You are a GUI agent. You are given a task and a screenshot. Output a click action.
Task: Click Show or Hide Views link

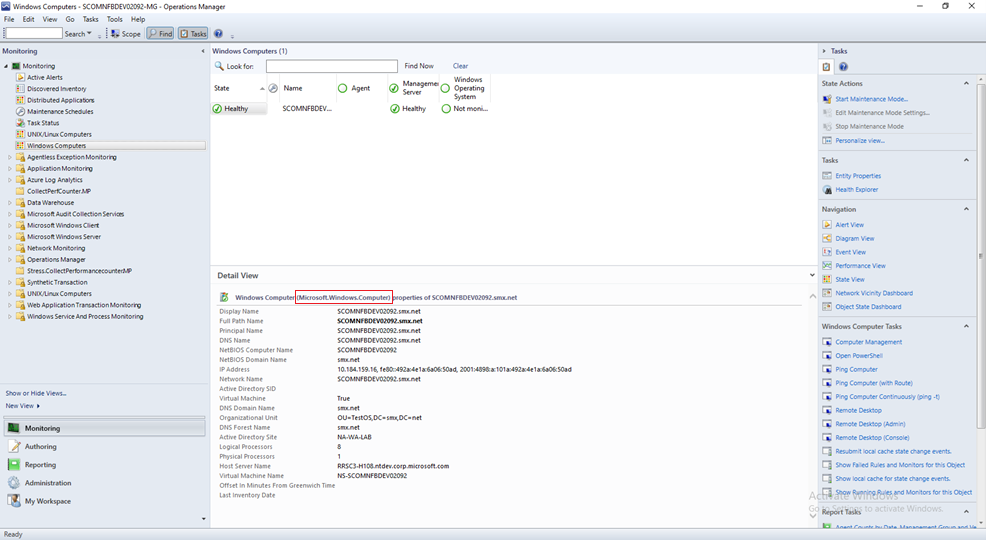point(36,394)
